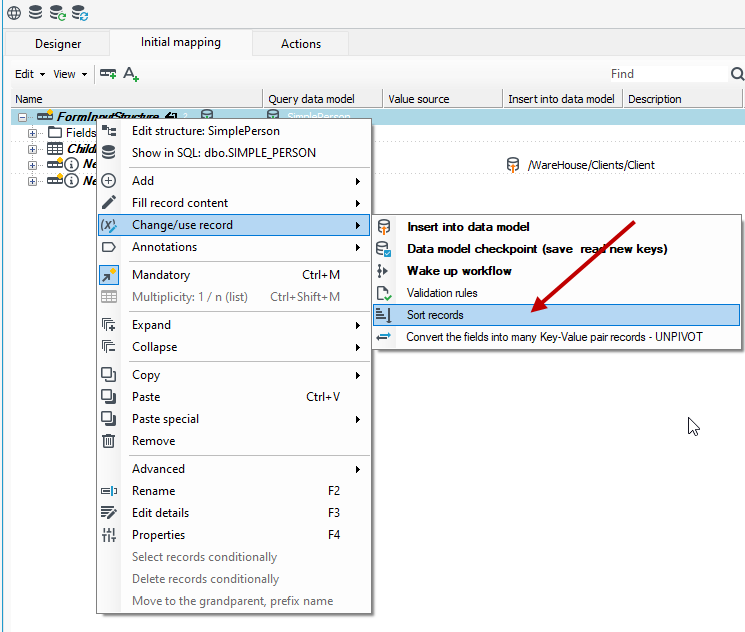Expand the Fields folder node
The height and width of the screenshot is (632, 745).
(x=32, y=134)
